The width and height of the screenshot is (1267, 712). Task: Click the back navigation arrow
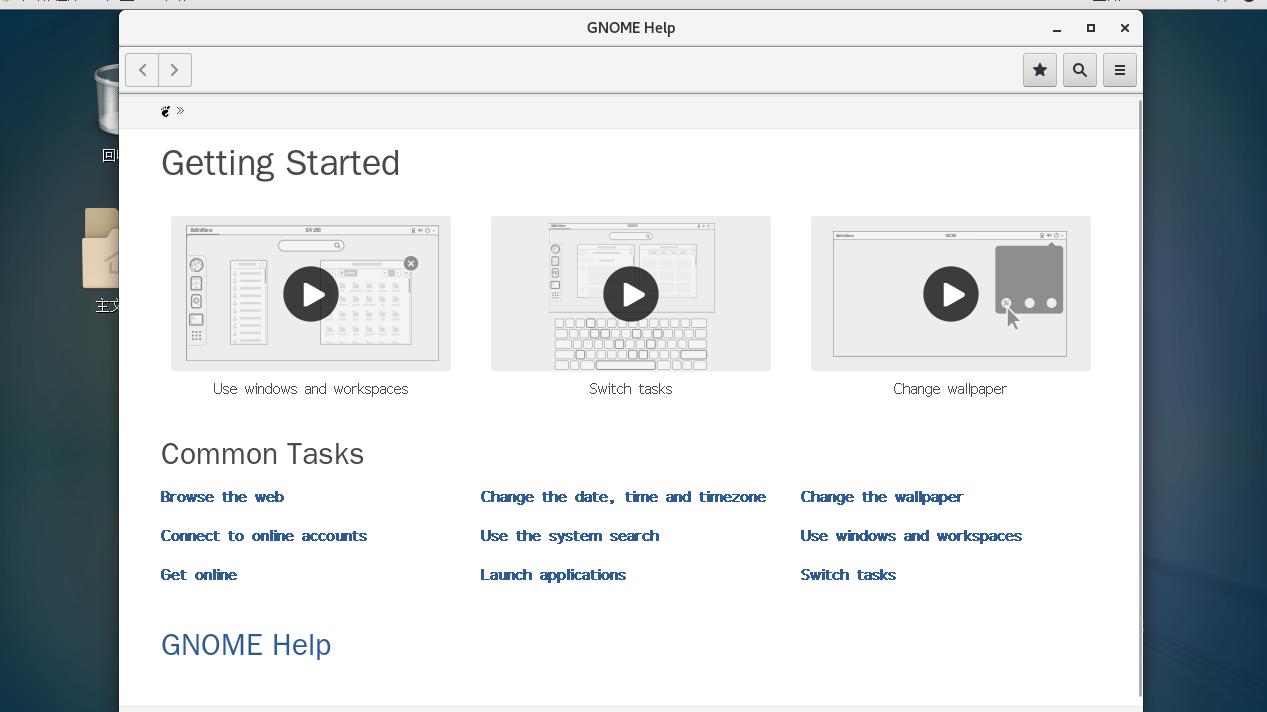click(143, 70)
